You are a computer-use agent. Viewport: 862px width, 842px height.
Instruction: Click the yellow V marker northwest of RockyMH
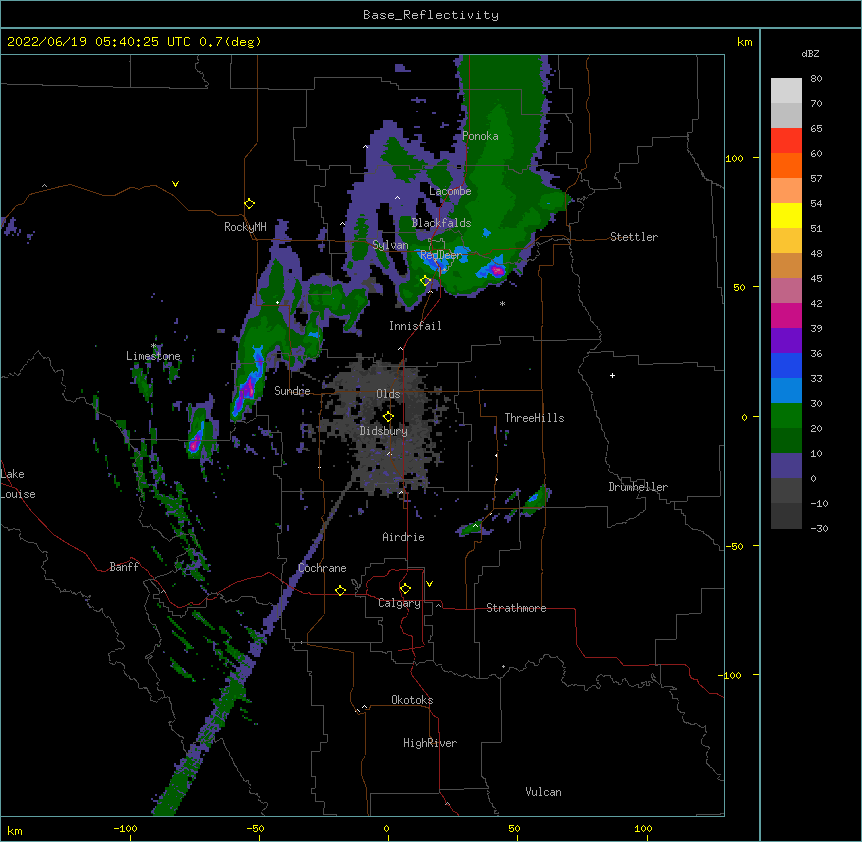(x=175, y=184)
